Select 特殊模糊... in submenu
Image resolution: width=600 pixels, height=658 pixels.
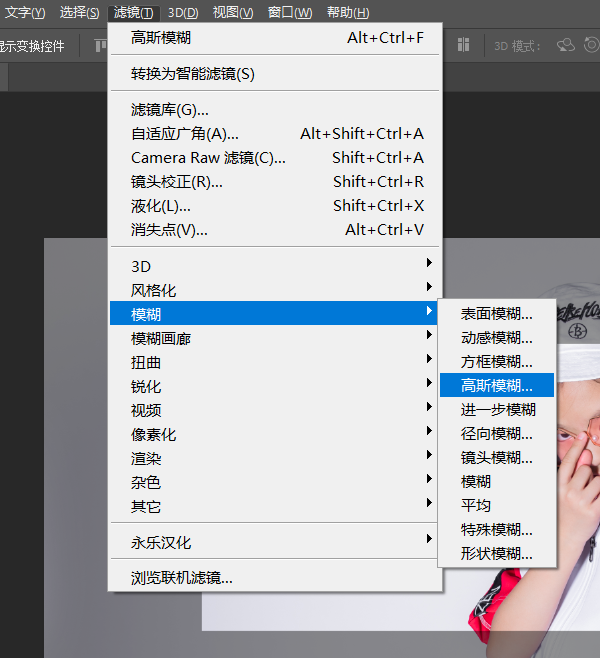coord(497,530)
